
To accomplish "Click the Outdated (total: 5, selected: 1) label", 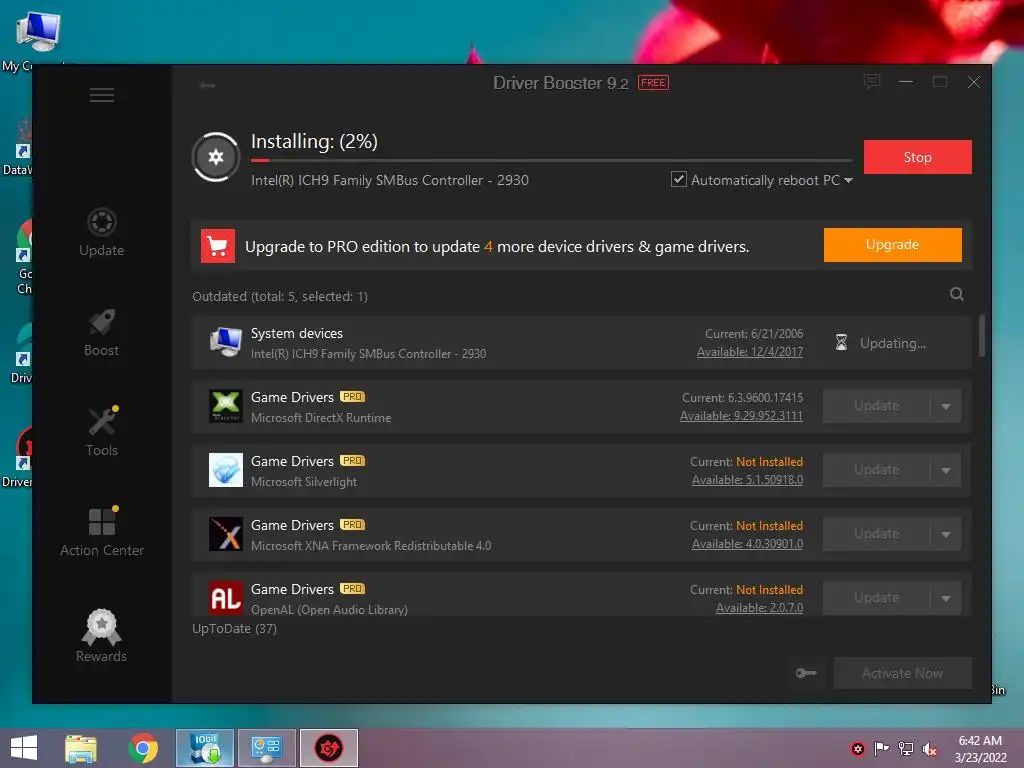I will click(x=280, y=296).
